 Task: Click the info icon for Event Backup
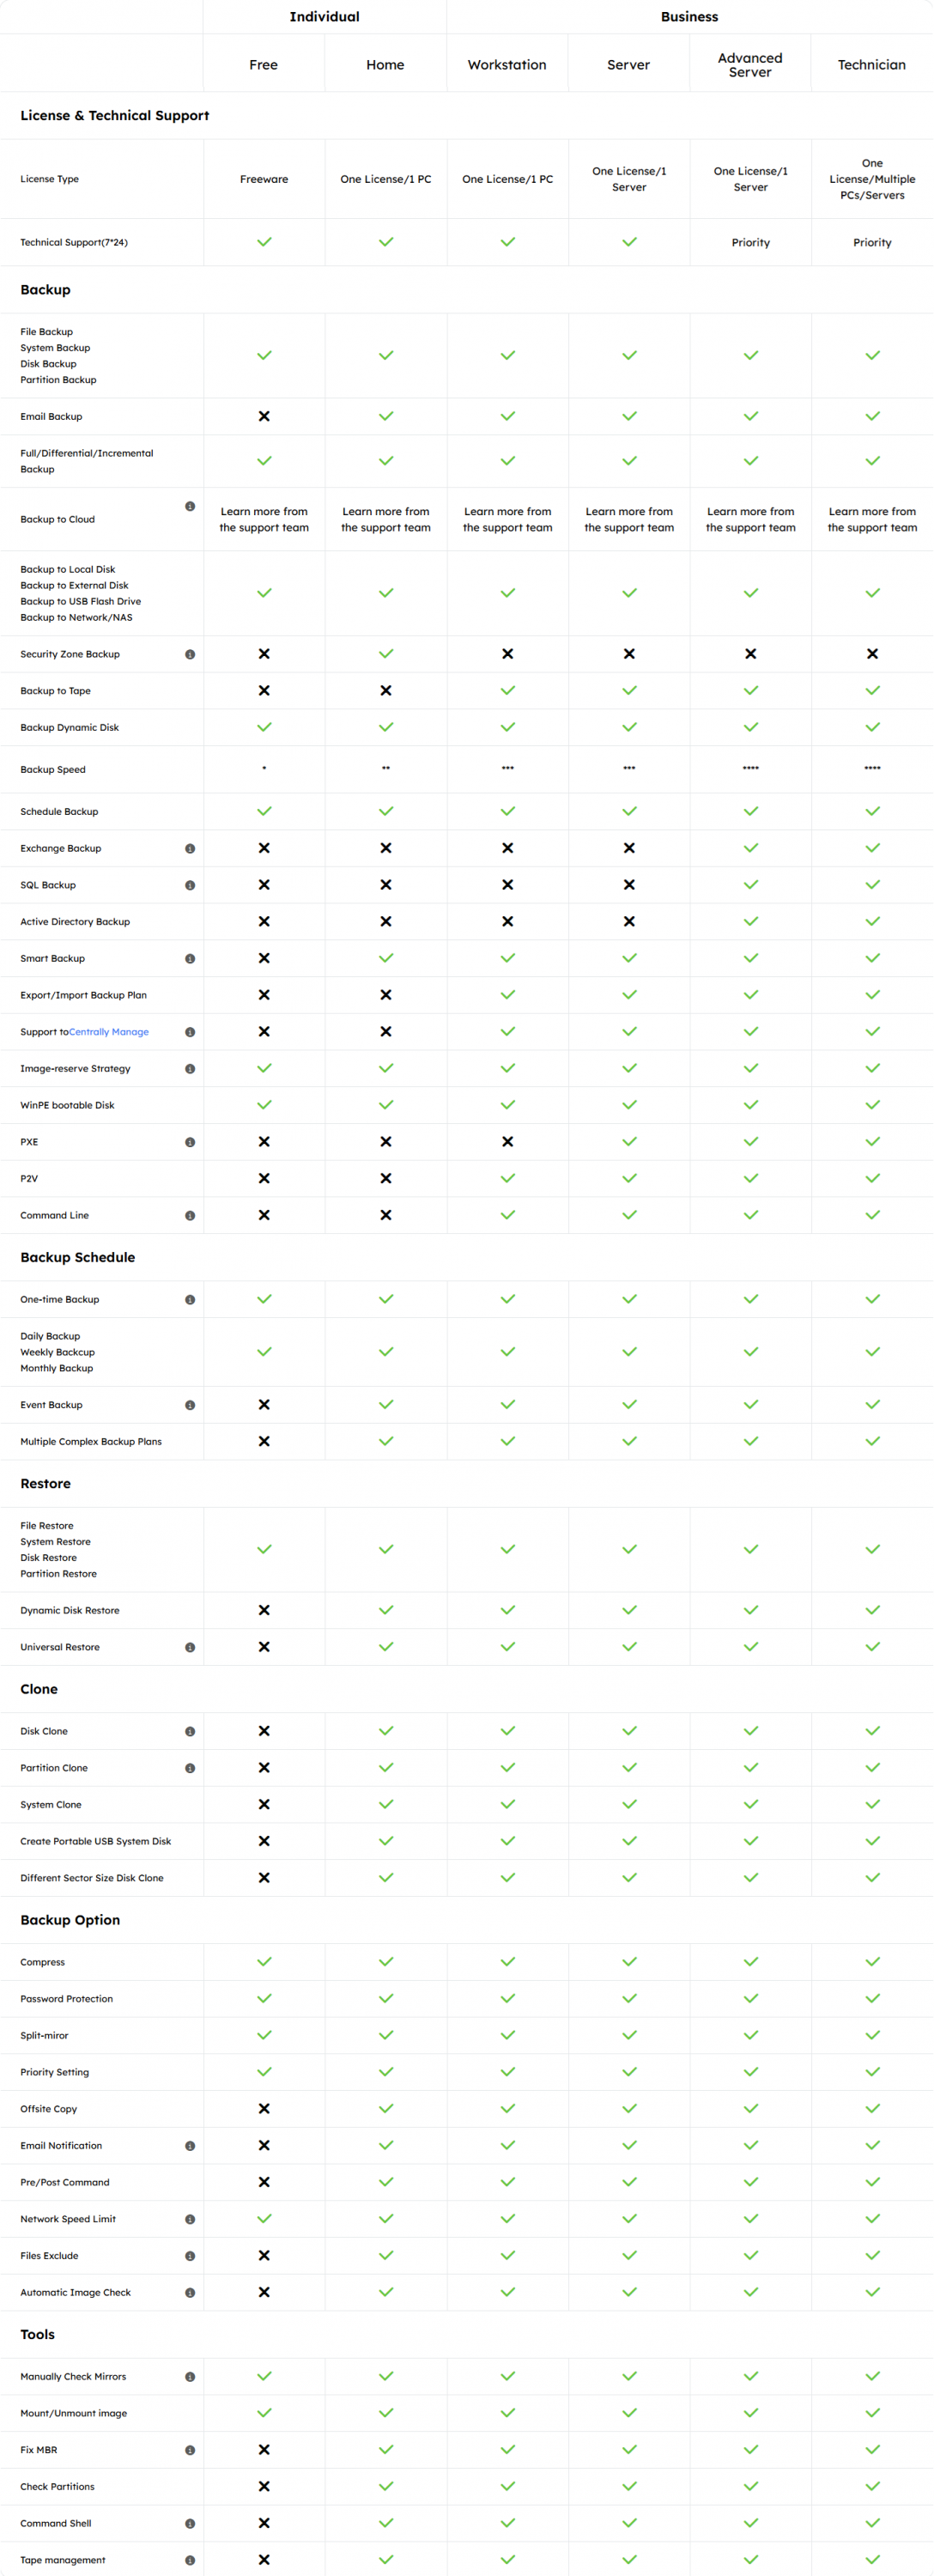coord(190,1405)
